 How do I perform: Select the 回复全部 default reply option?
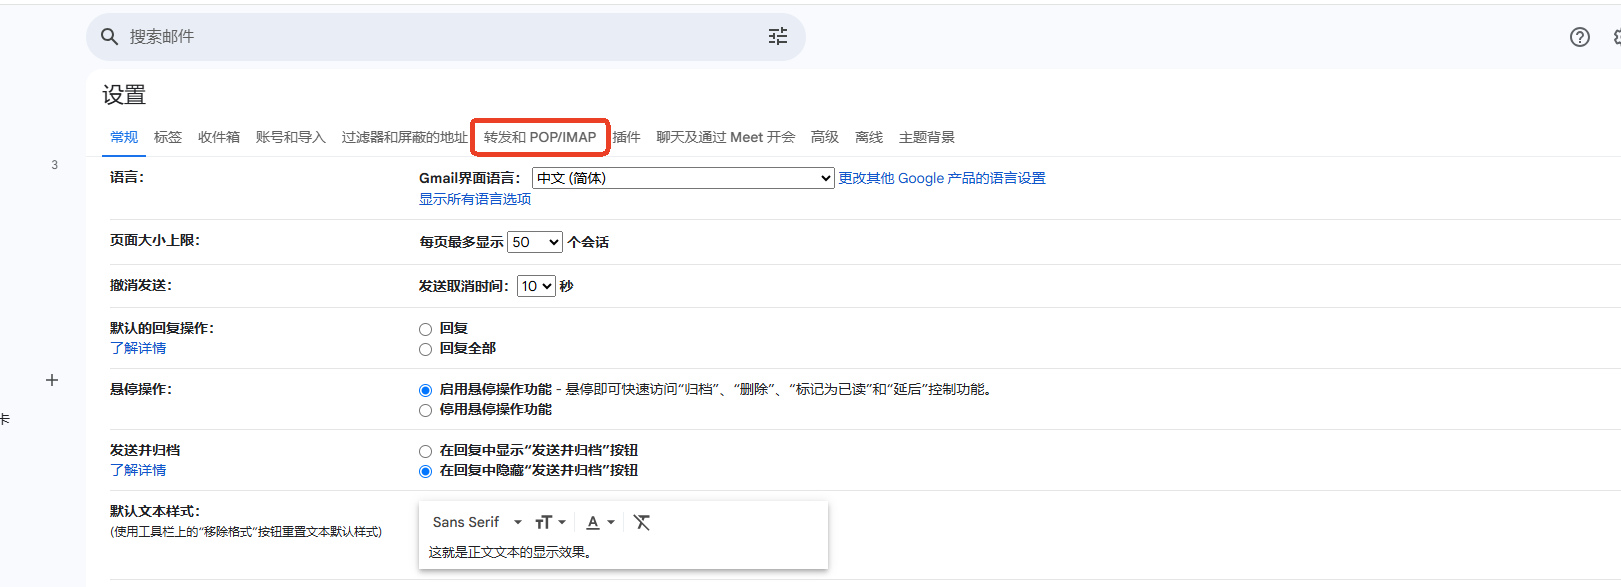425,349
